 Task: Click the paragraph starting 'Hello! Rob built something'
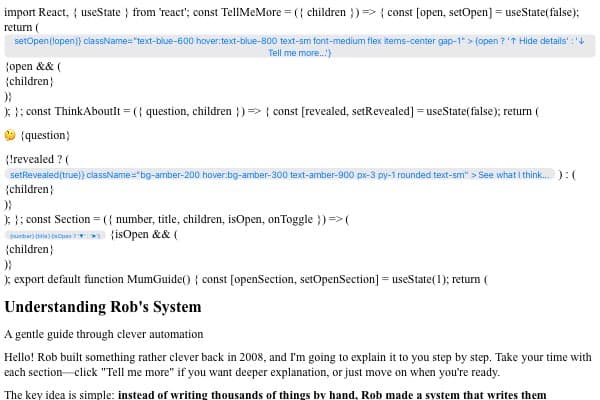(298, 364)
